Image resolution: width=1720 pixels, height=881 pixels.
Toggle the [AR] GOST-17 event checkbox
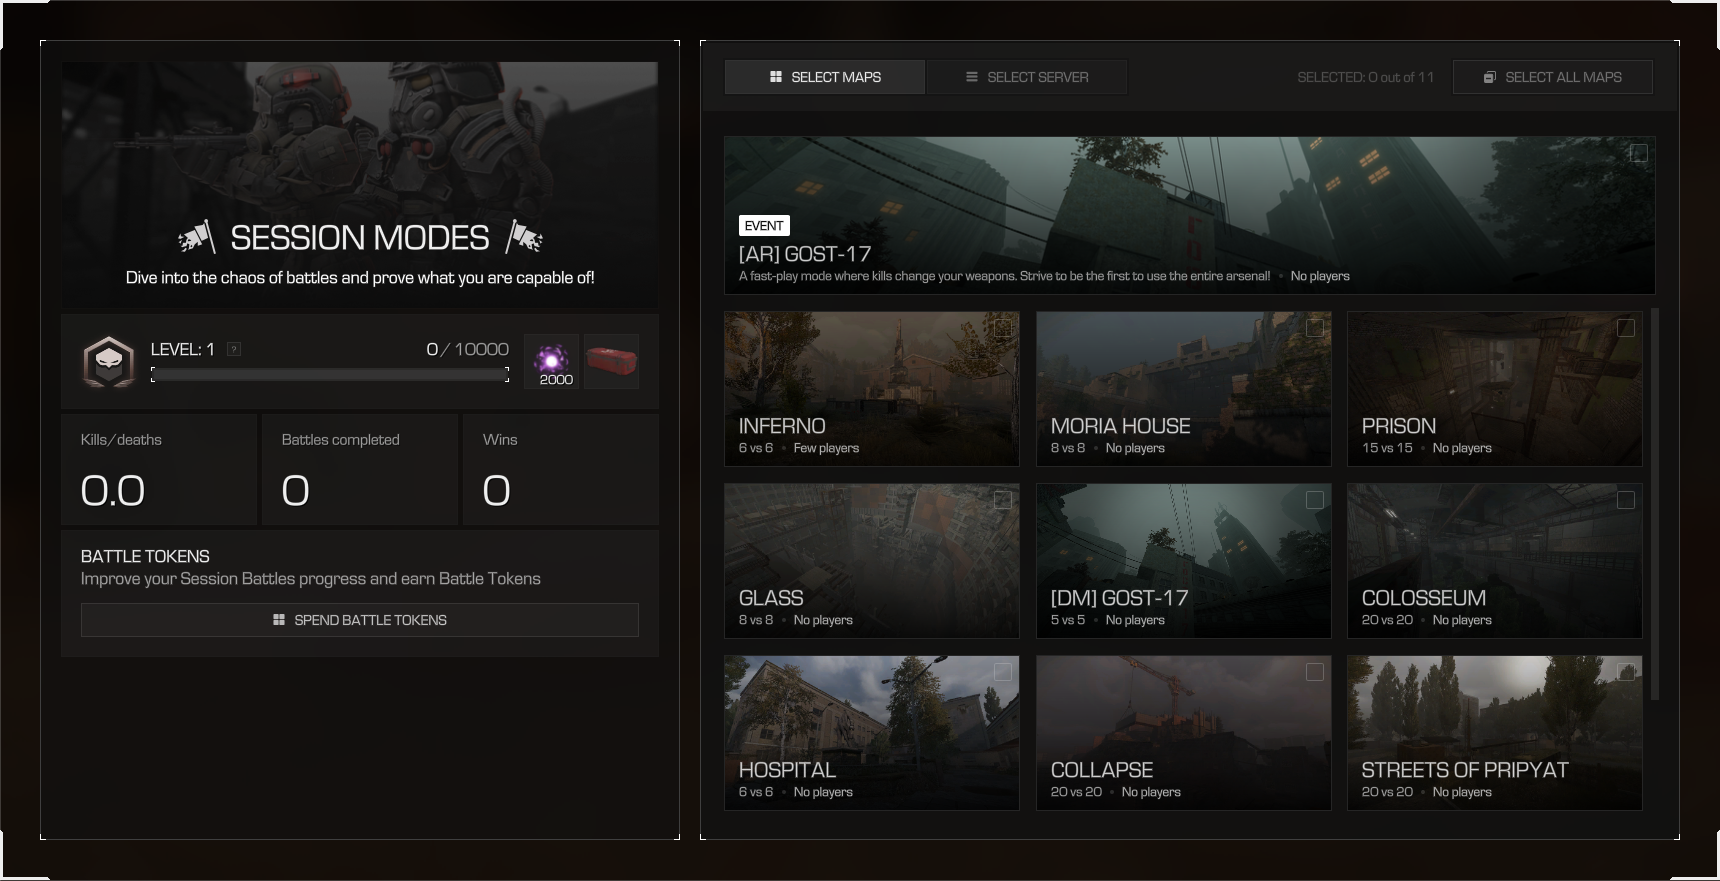tap(1639, 154)
